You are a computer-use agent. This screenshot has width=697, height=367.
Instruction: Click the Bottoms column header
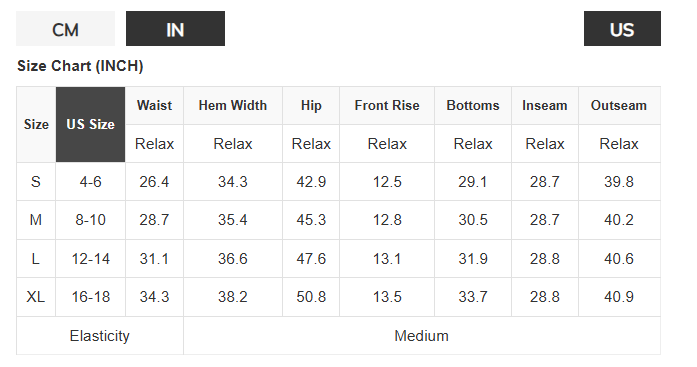click(x=473, y=106)
